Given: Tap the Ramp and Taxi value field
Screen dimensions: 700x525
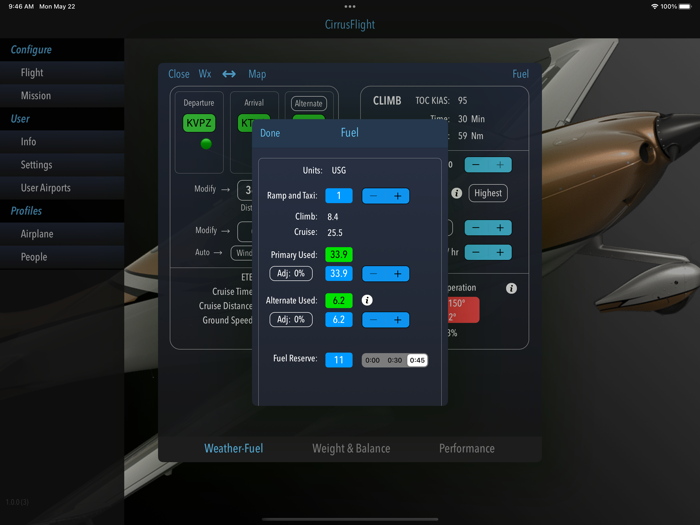Looking at the screenshot, I should (x=339, y=196).
